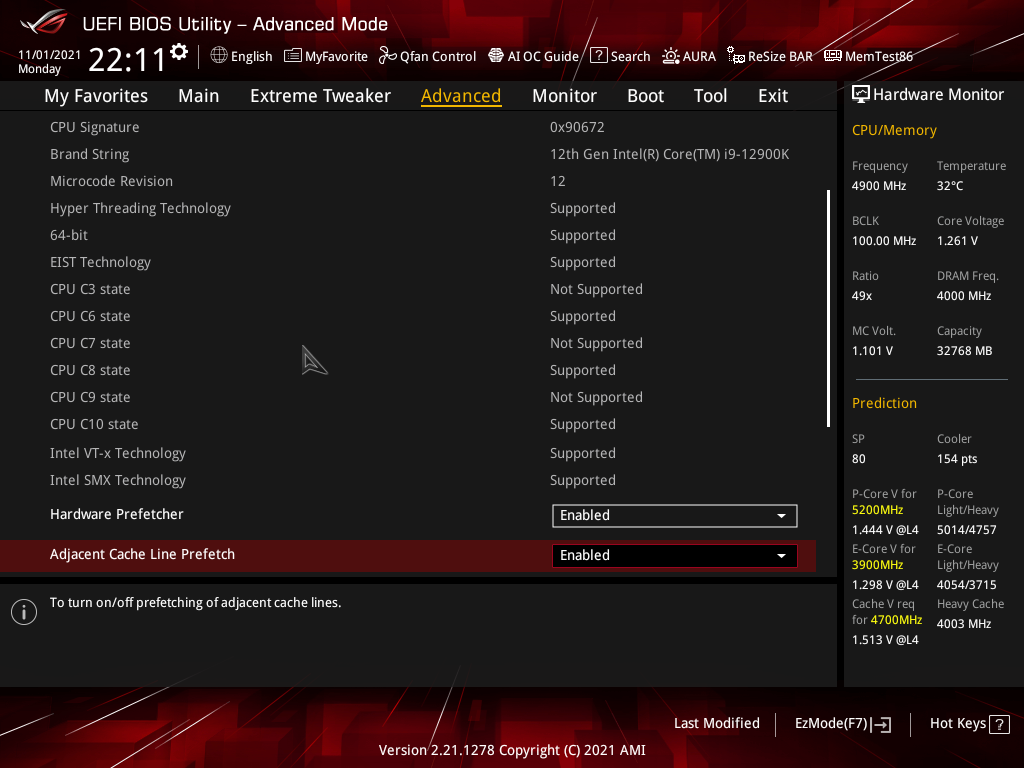This screenshot has height=768, width=1024.
Task: Go to the Boot tab
Action: tap(645, 96)
